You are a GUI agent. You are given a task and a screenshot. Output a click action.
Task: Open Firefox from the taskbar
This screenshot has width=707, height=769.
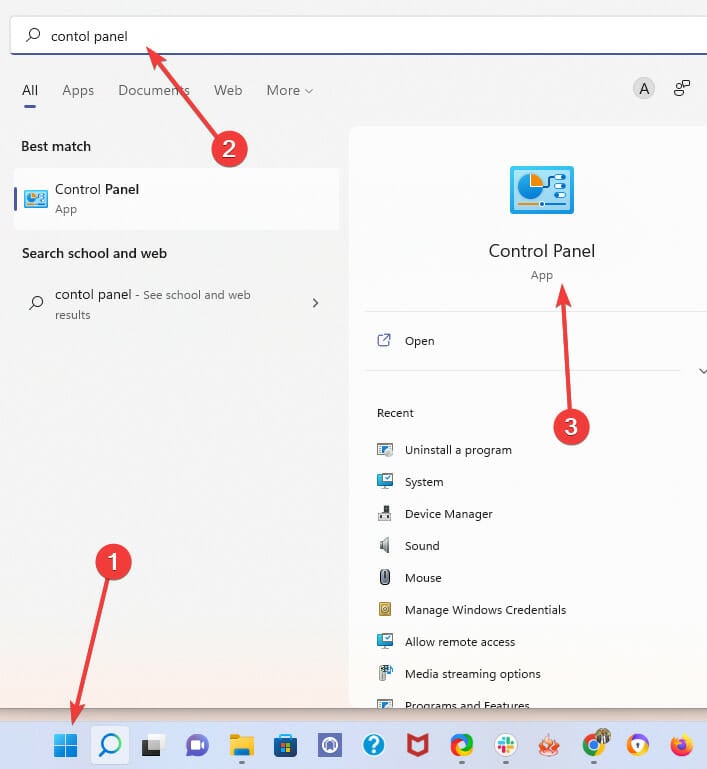pos(682,745)
